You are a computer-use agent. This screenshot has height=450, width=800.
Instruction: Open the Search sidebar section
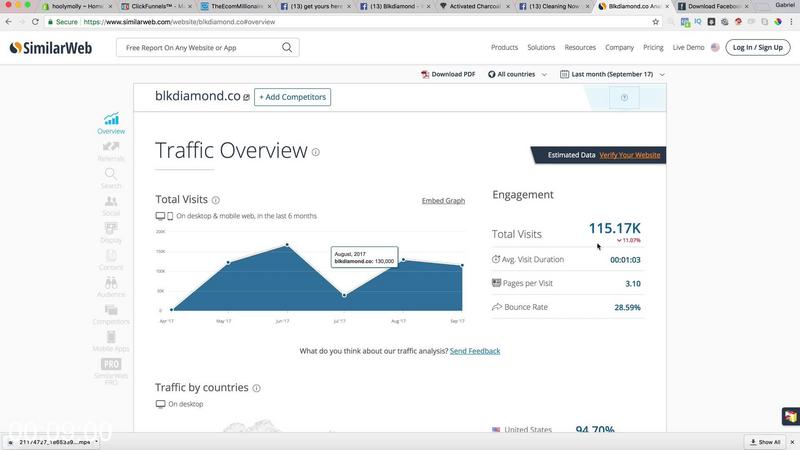pos(111,179)
